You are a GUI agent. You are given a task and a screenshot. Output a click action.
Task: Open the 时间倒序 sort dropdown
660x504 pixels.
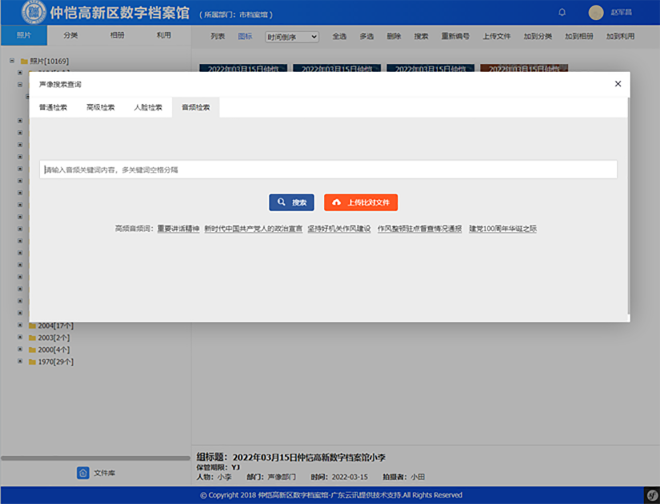point(291,36)
